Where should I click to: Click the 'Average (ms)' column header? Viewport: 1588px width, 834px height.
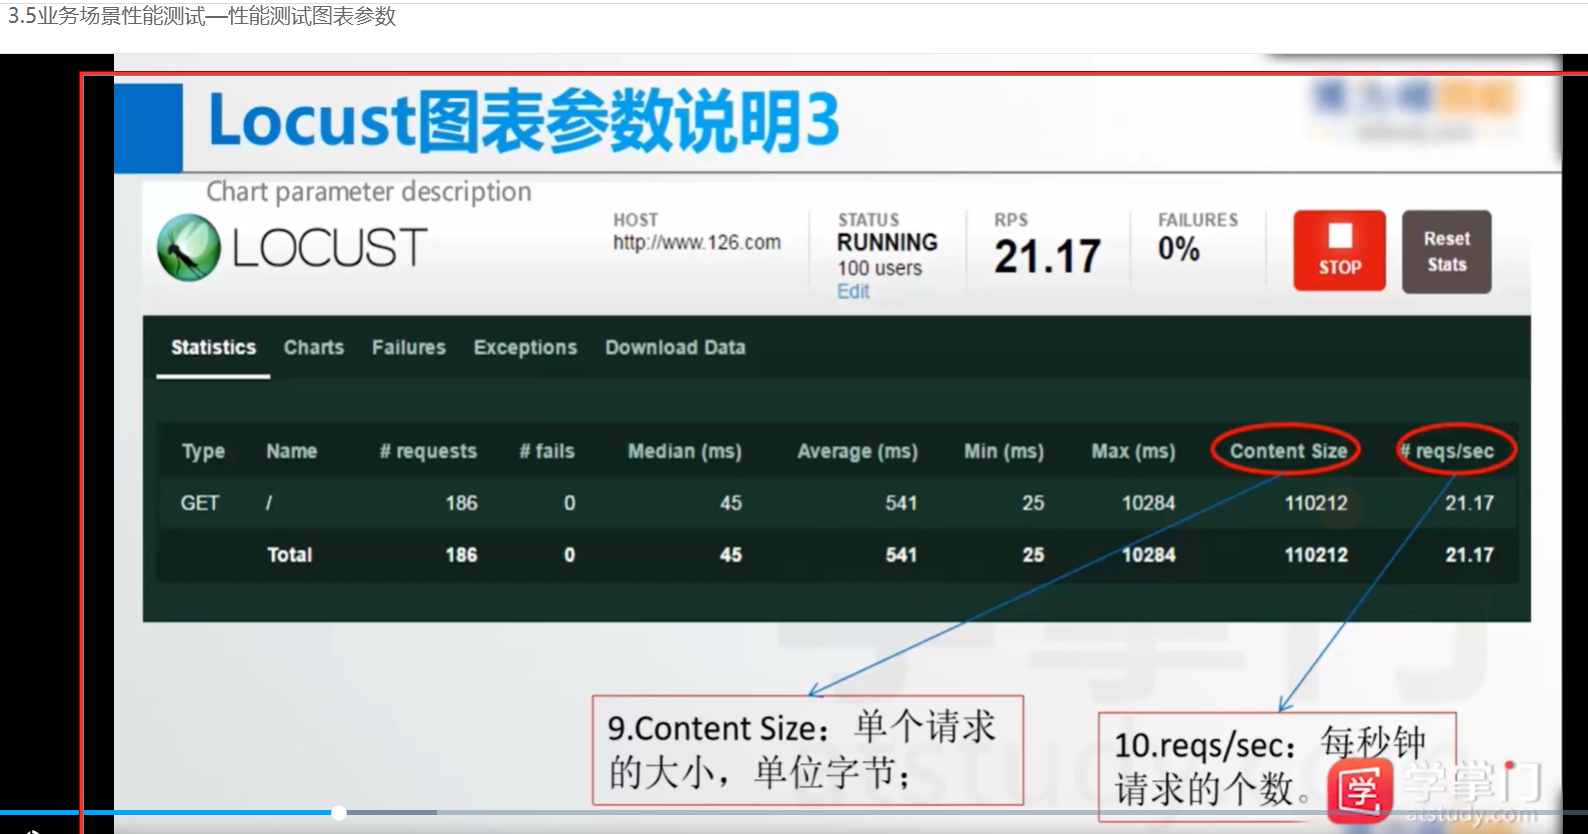pyautogui.click(x=857, y=451)
